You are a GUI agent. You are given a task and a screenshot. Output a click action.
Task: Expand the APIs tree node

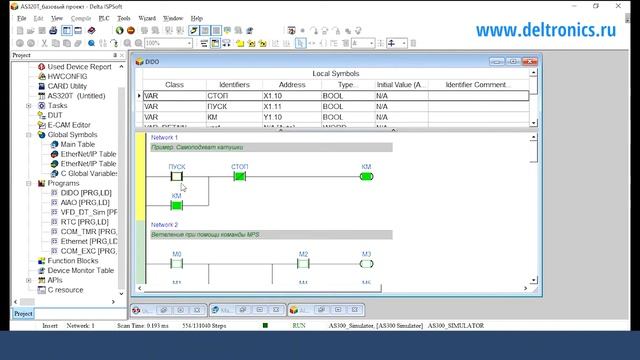[29, 280]
